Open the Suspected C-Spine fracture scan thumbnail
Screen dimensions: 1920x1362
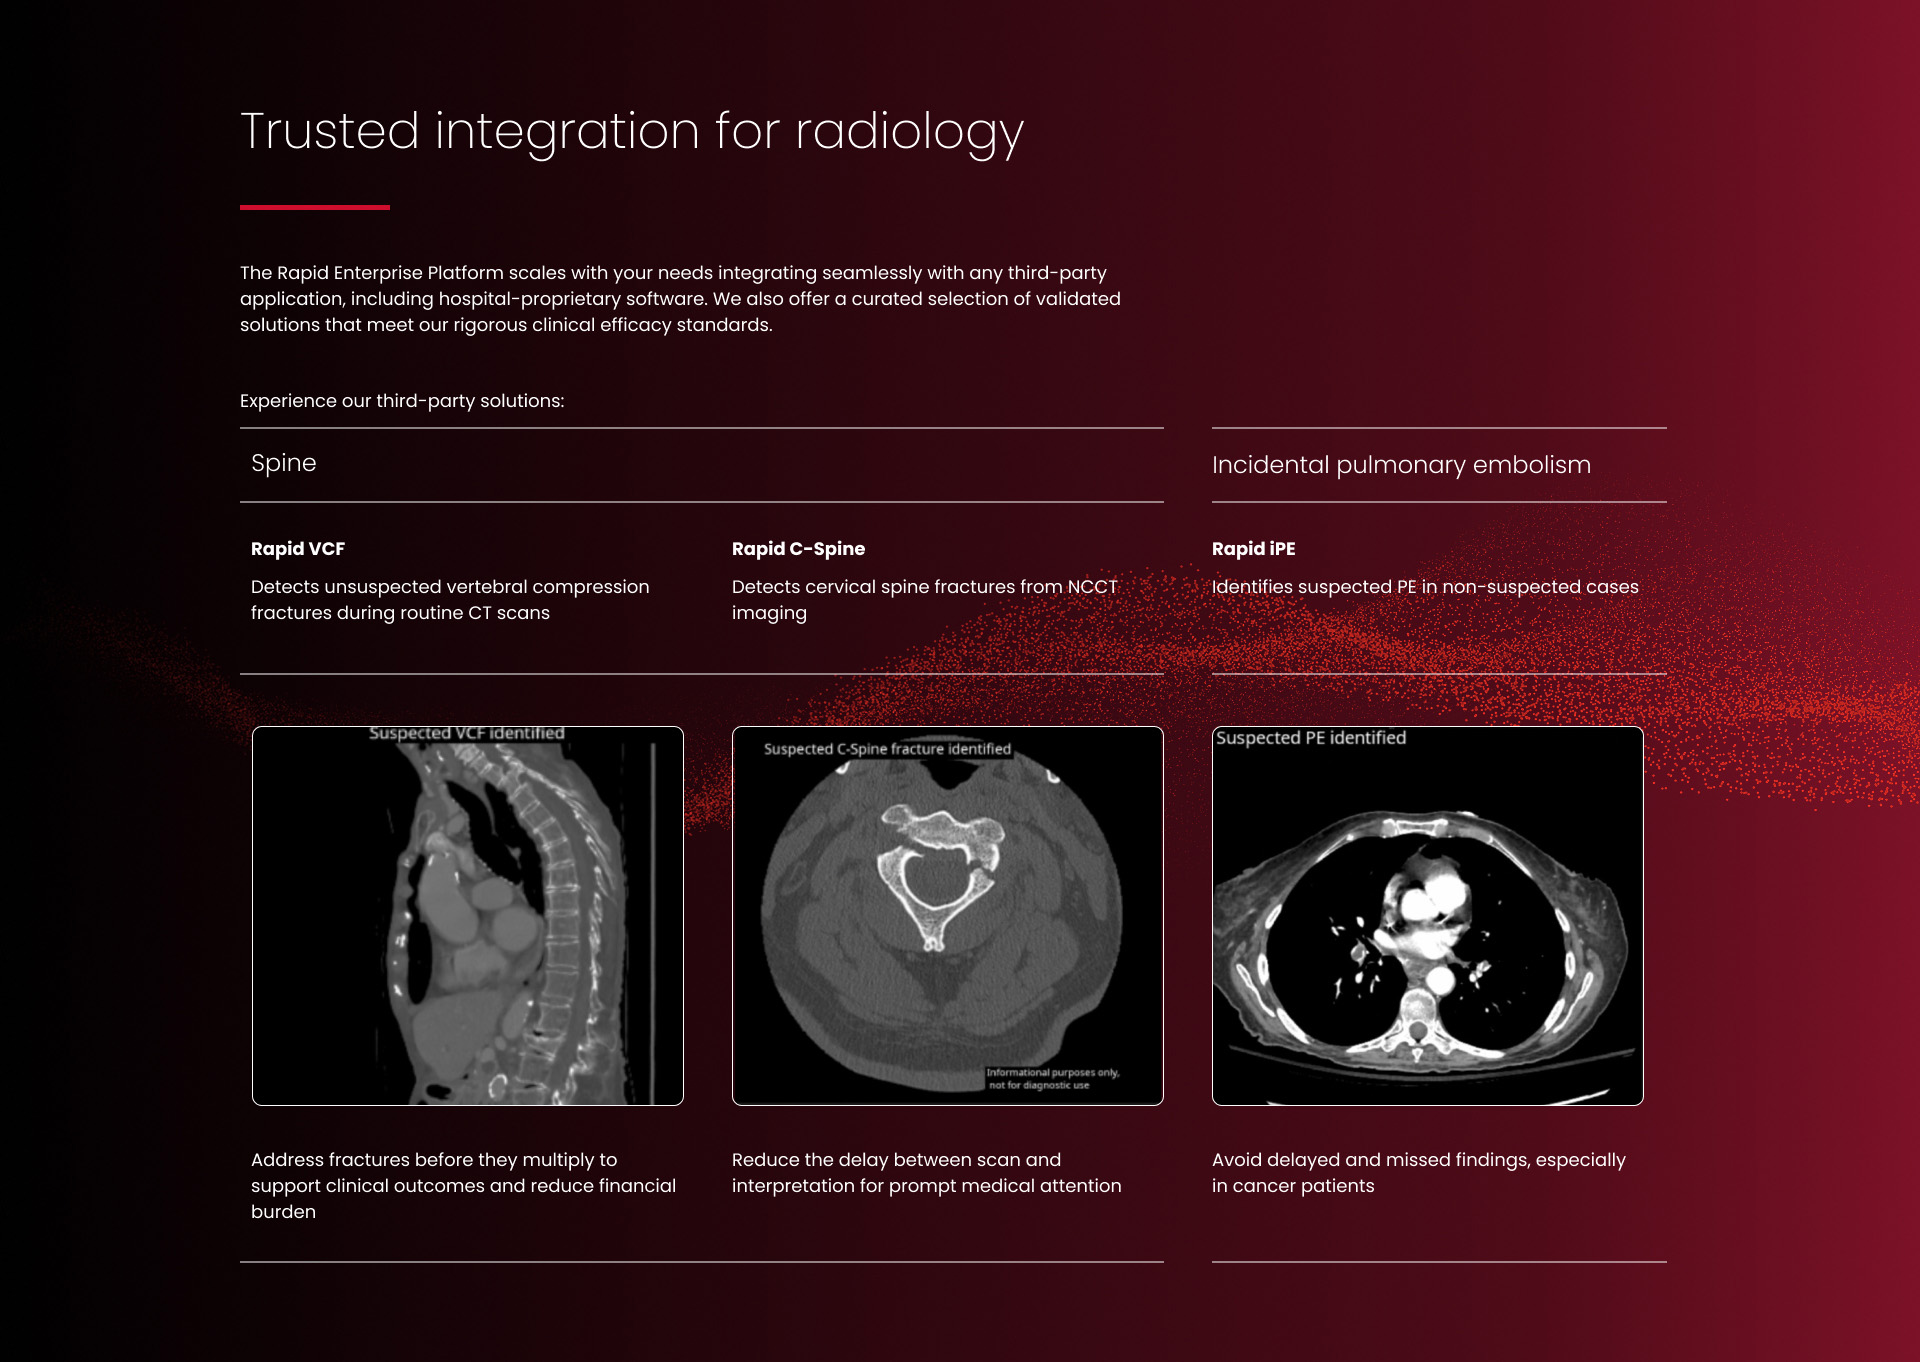948,916
